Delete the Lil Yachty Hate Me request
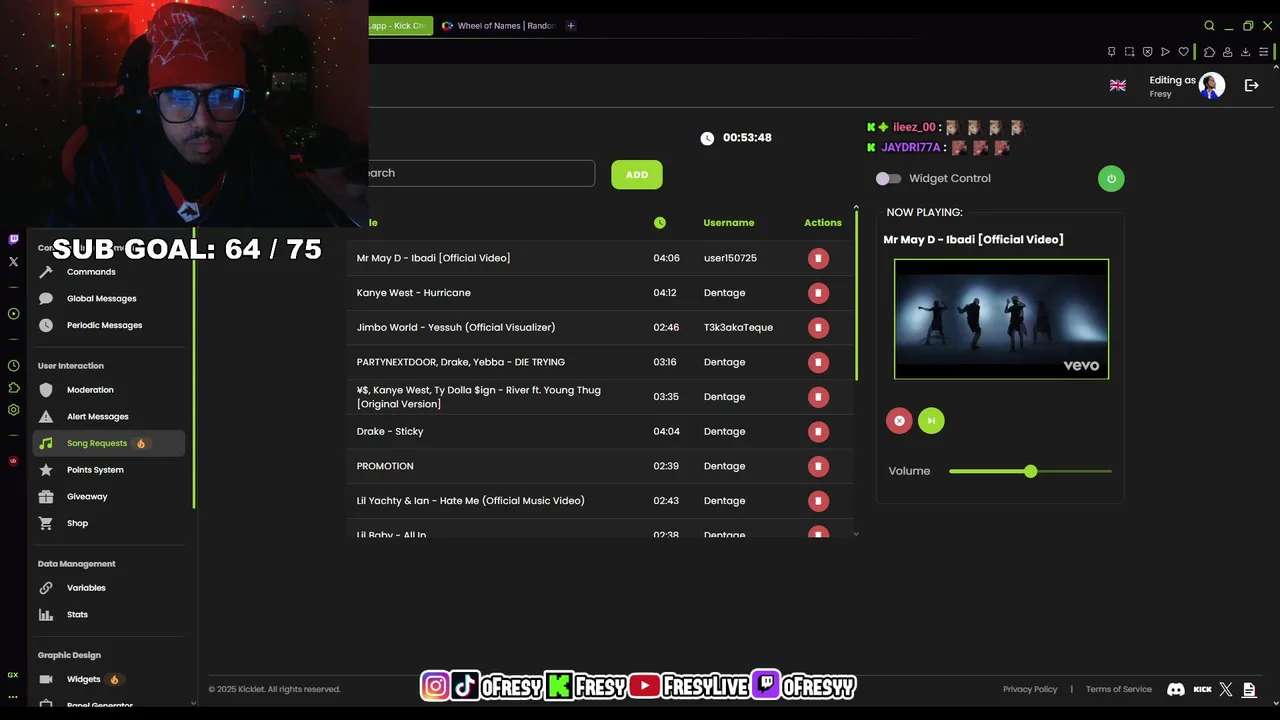The height and width of the screenshot is (720, 1280). click(818, 501)
